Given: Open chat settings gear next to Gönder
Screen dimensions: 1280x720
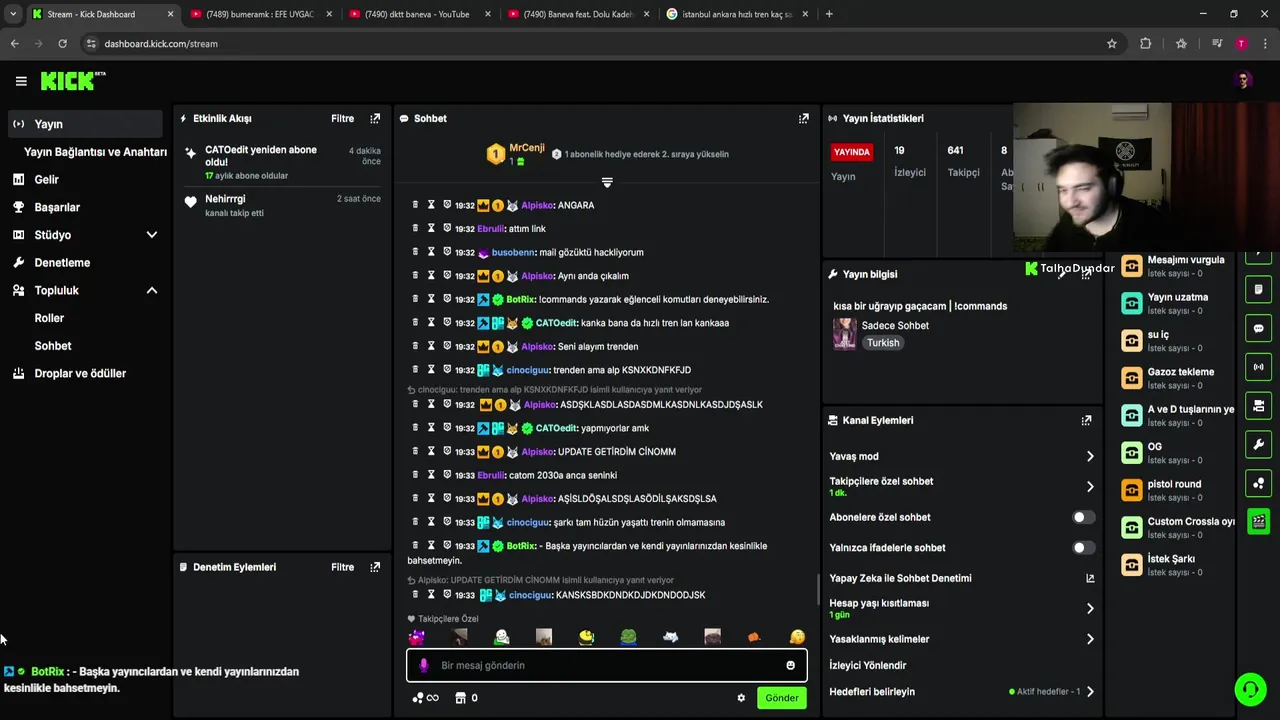Looking at the screenshot, I should (x=741, y=698).
